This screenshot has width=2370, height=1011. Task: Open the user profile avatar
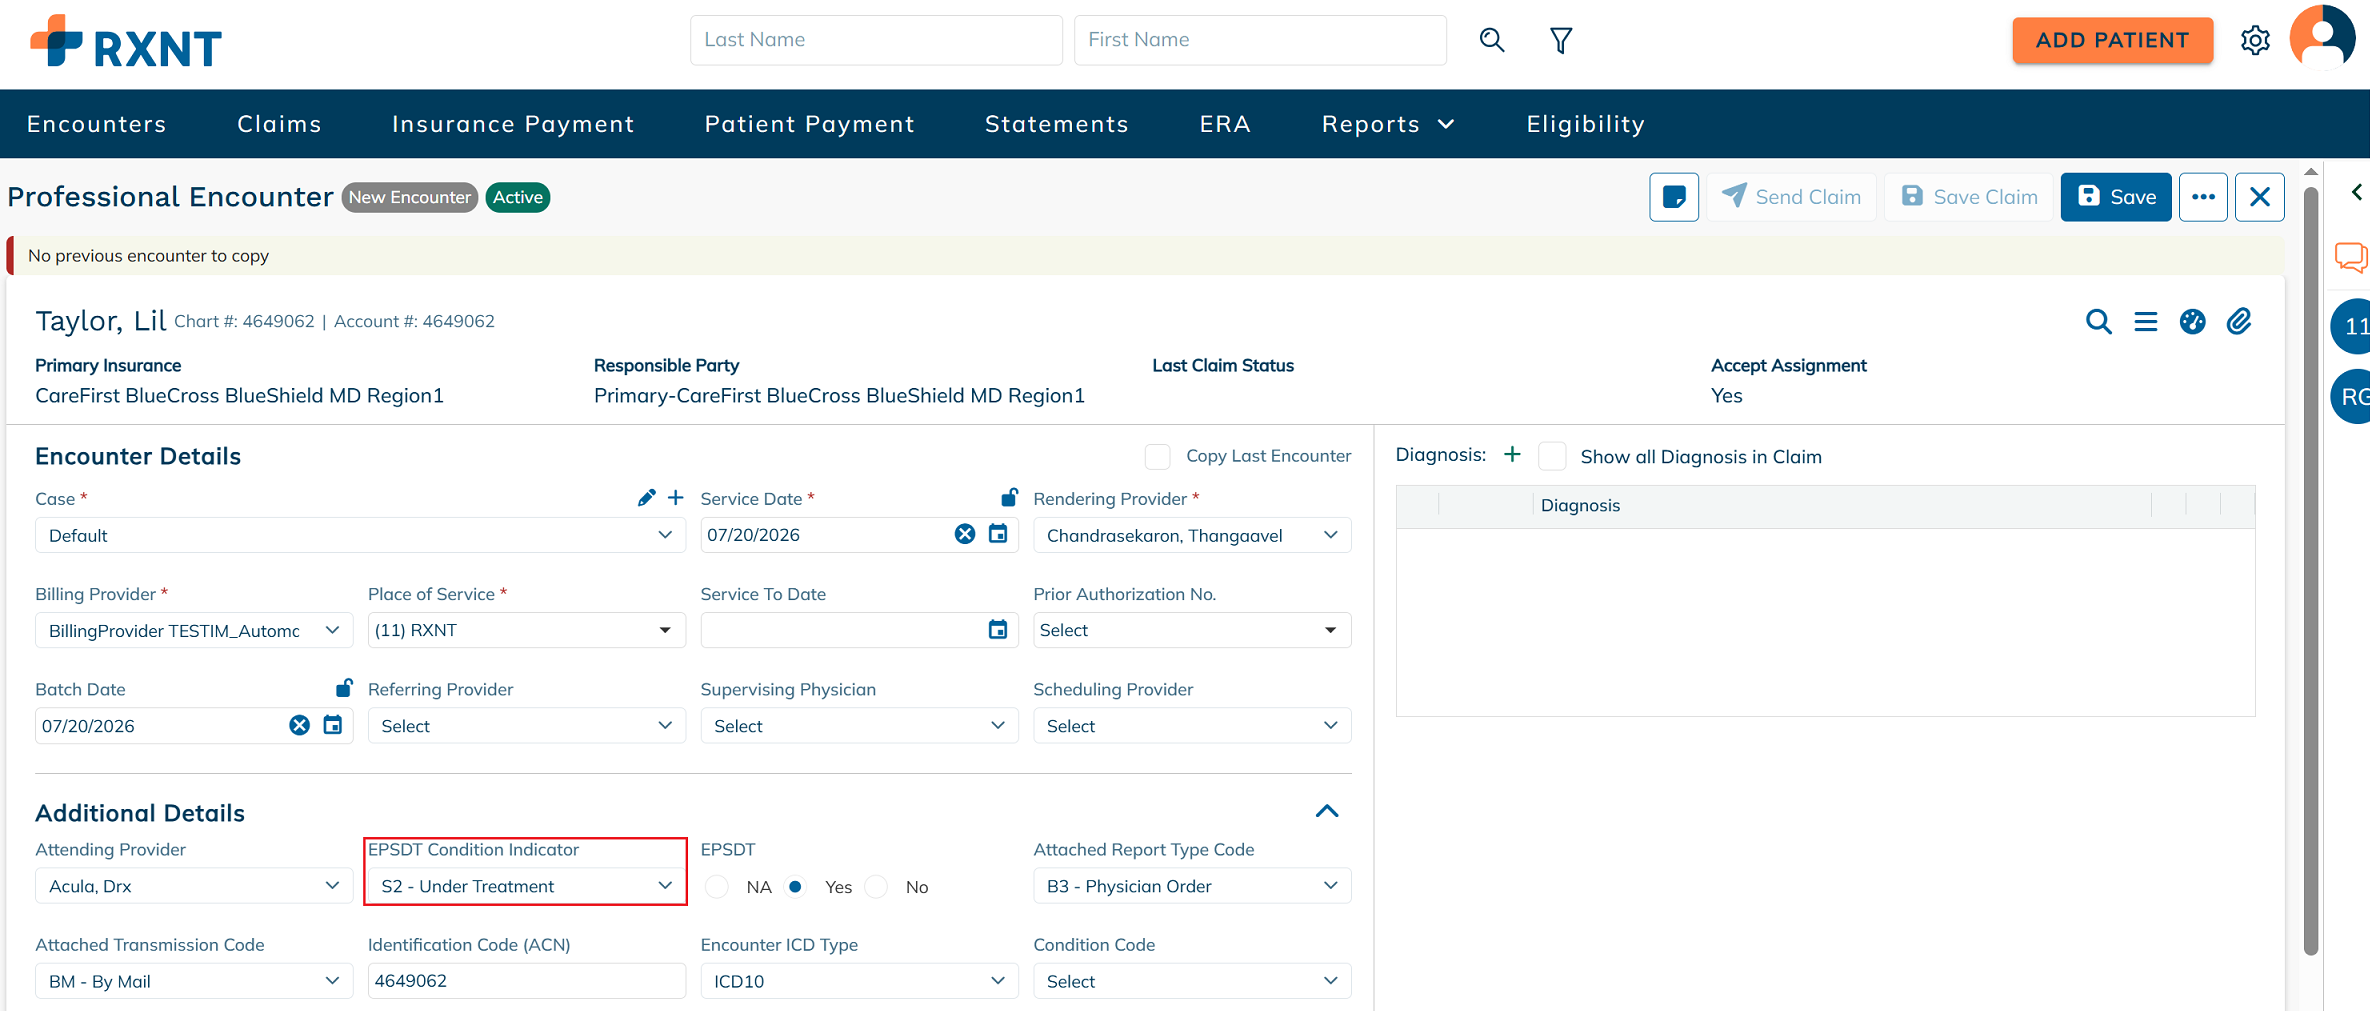(x=2322, y=37)
